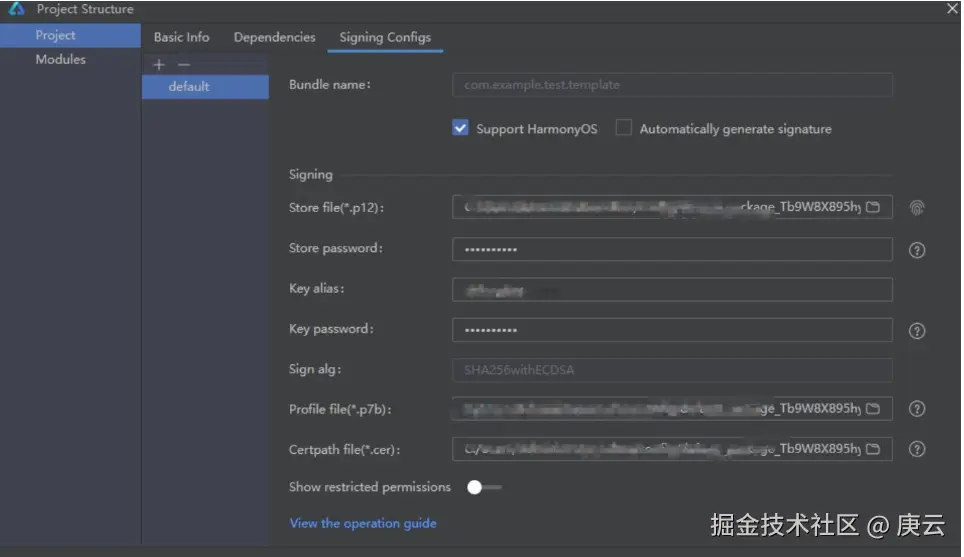Select the default signing config
964x557 pixels.
click(205, 87)
